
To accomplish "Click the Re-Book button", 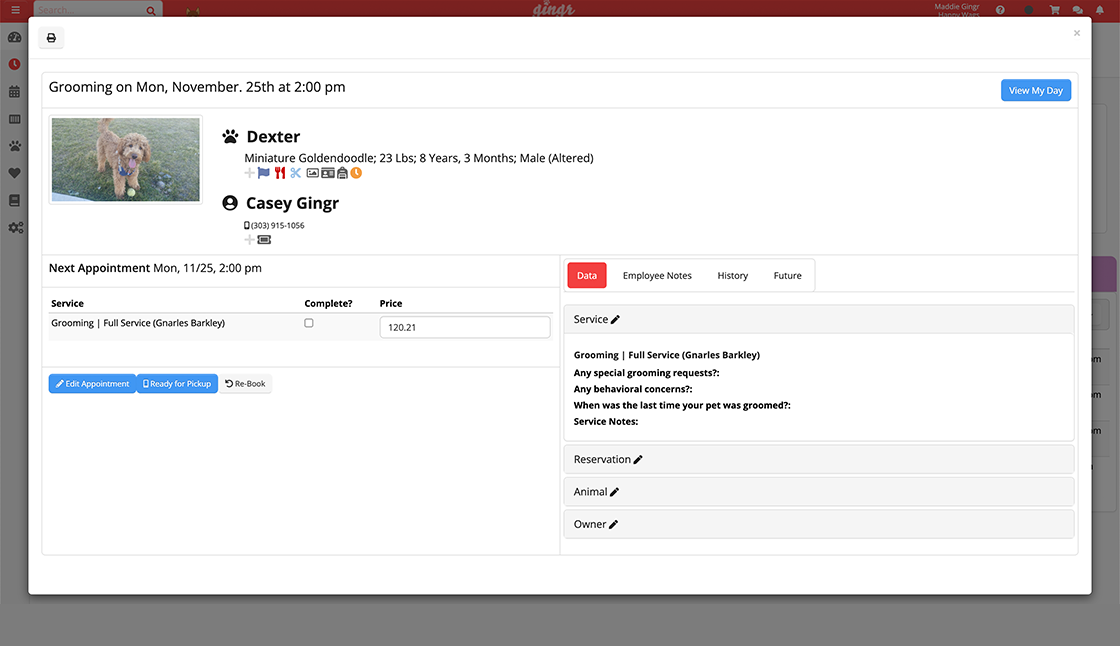I will click(245, 383).
